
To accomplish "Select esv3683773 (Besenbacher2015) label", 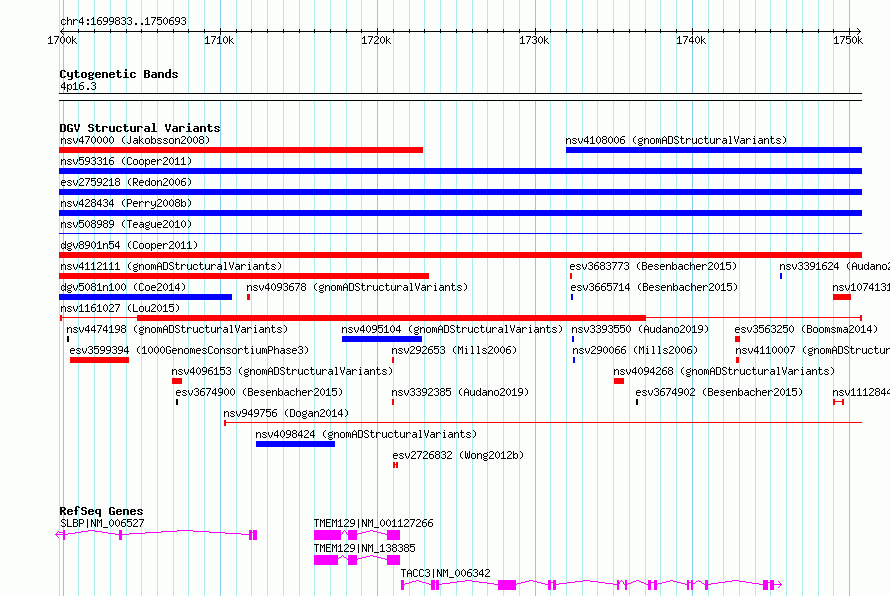I will pos(653,266).
